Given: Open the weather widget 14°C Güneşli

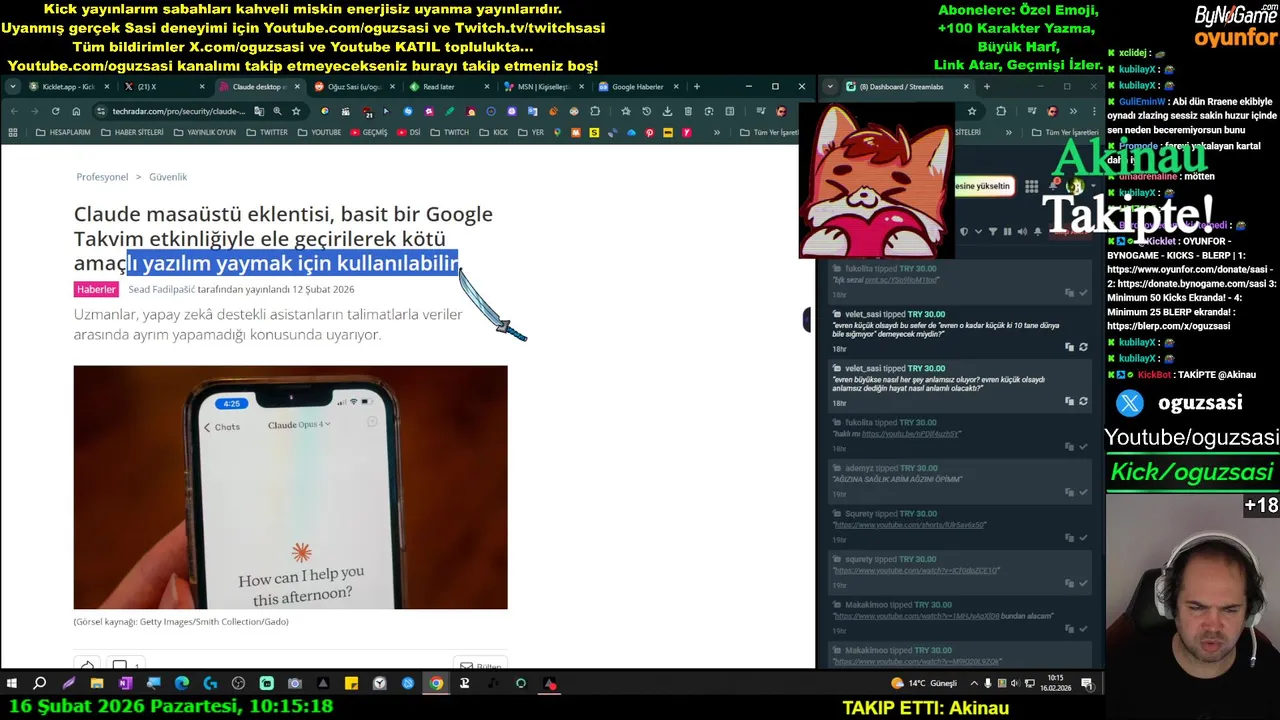Looking at the screenshot, I should (x=923, y=684).
